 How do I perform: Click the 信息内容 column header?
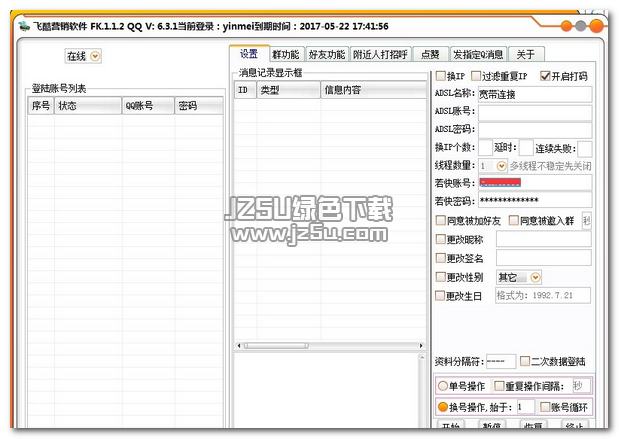point(374,90)
